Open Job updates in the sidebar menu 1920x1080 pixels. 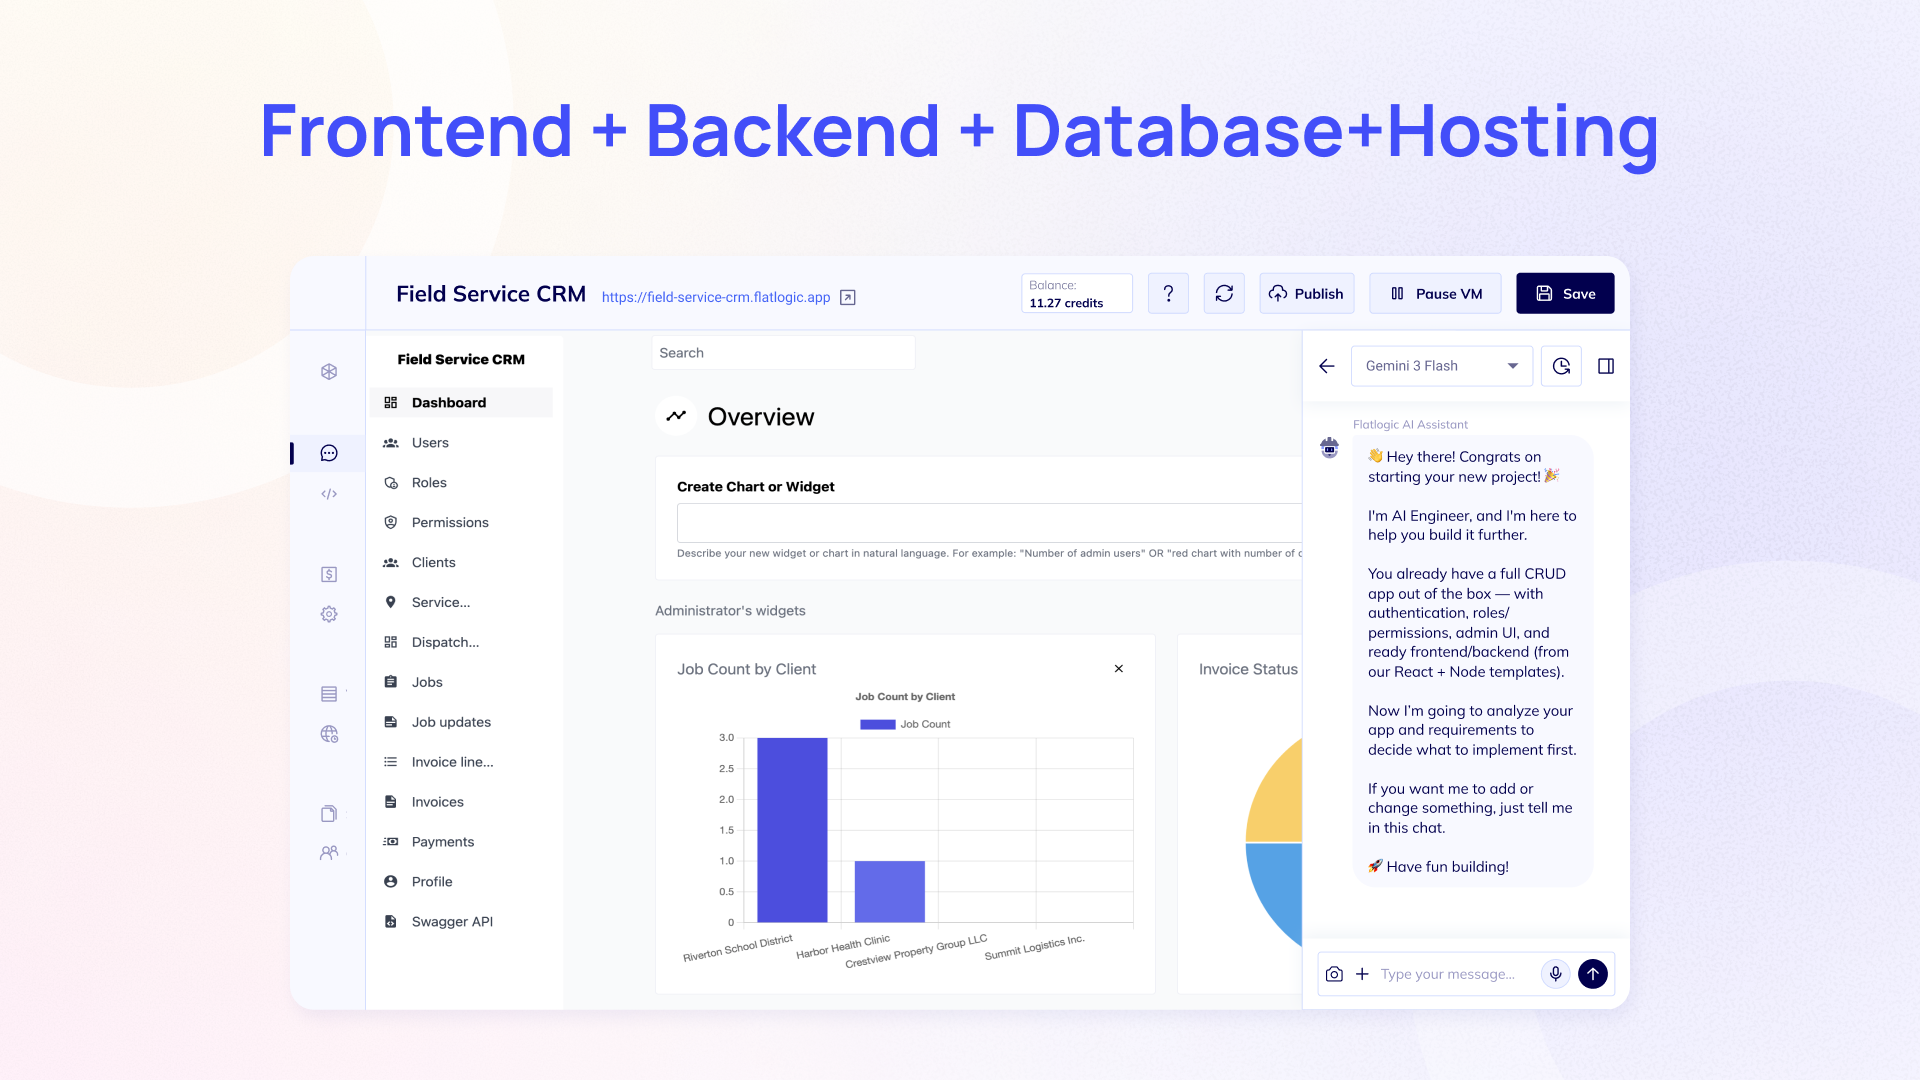461,722
